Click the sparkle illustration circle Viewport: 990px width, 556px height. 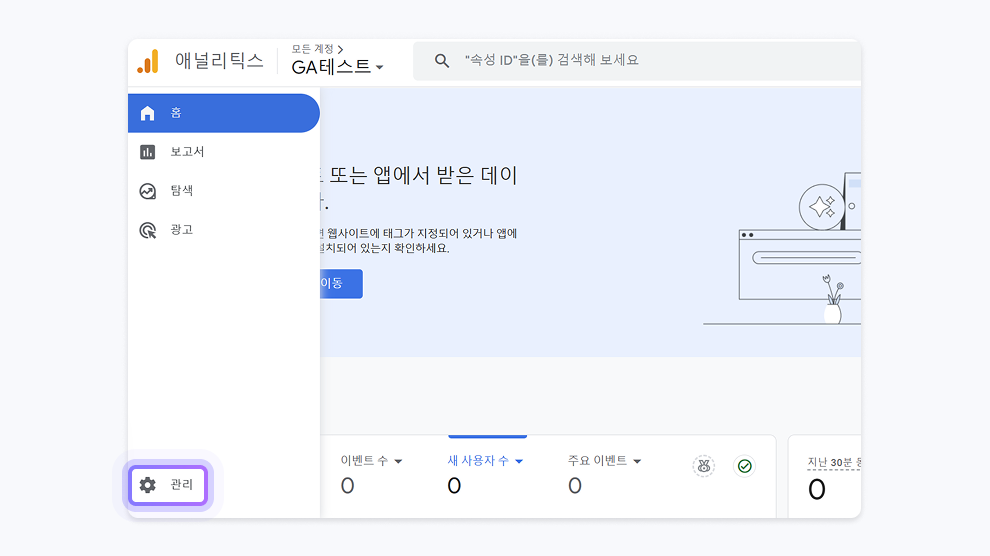(821, 208)
